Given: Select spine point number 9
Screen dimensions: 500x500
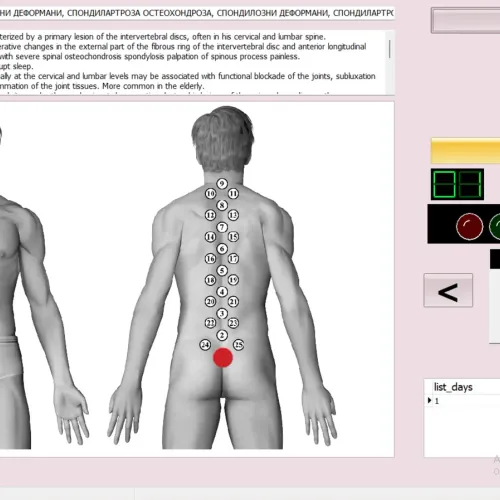Looking at the screenshot, I should [x=222, y=184].
